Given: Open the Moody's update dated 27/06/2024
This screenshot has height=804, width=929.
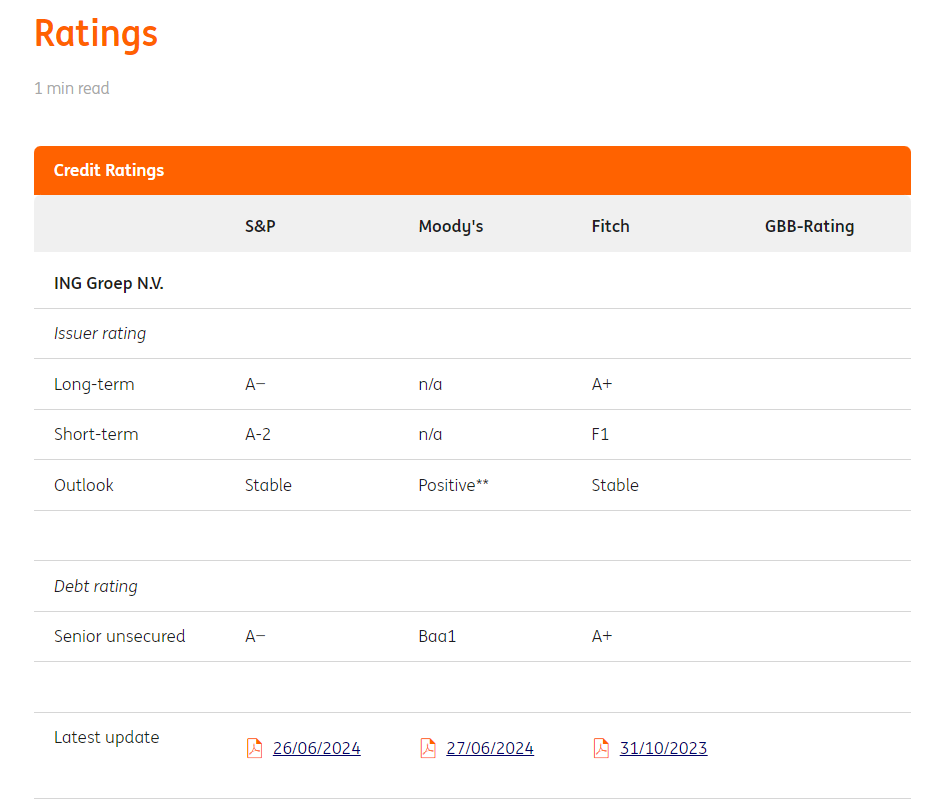Looking at the screenshot, I should [x=490, y=748].
